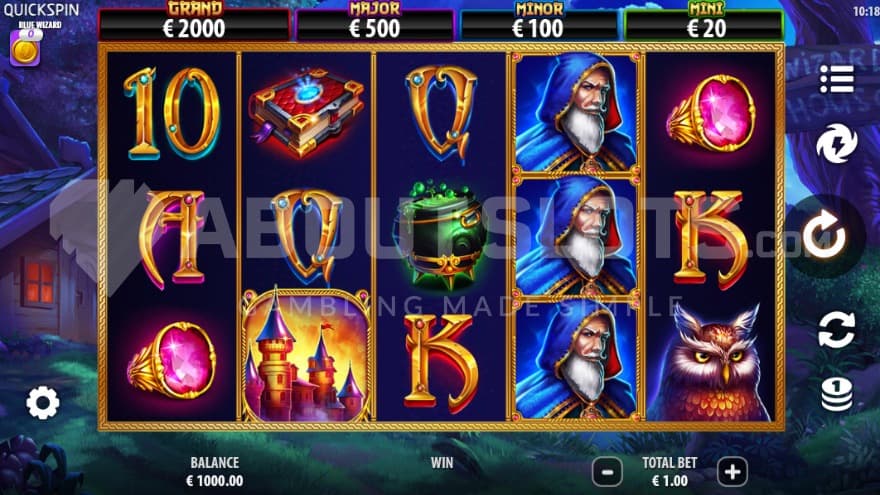Click the Mini €20 jackpot display
This screenshot has height=495, width=880.
click(704, 22)
